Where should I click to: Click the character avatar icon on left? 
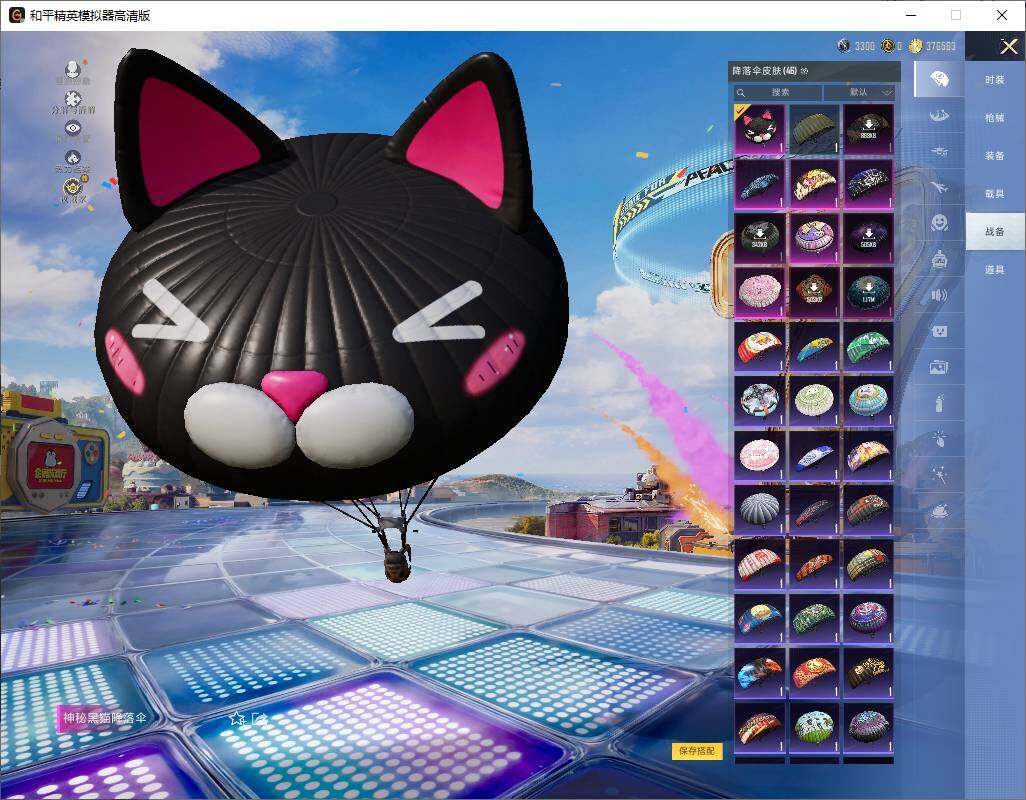[x=73, y=69]
